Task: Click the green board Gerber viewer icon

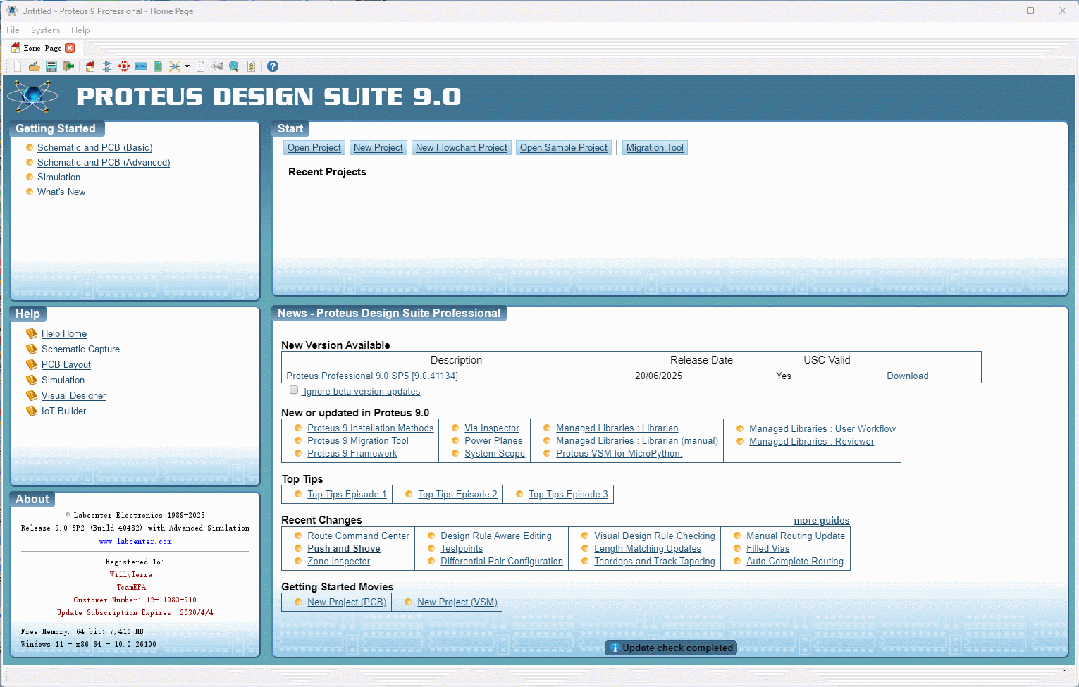Action: 158,67
